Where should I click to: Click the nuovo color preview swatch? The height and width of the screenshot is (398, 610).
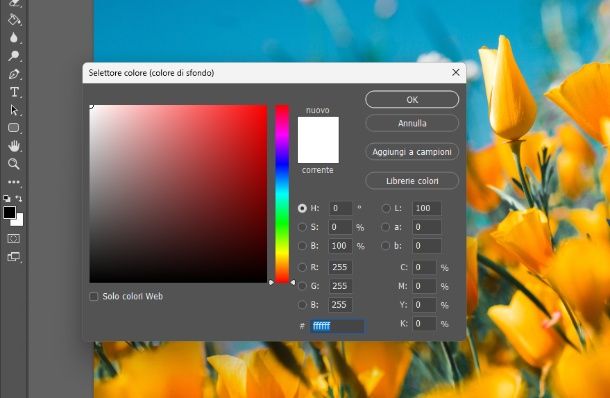[x=318, y=128]
